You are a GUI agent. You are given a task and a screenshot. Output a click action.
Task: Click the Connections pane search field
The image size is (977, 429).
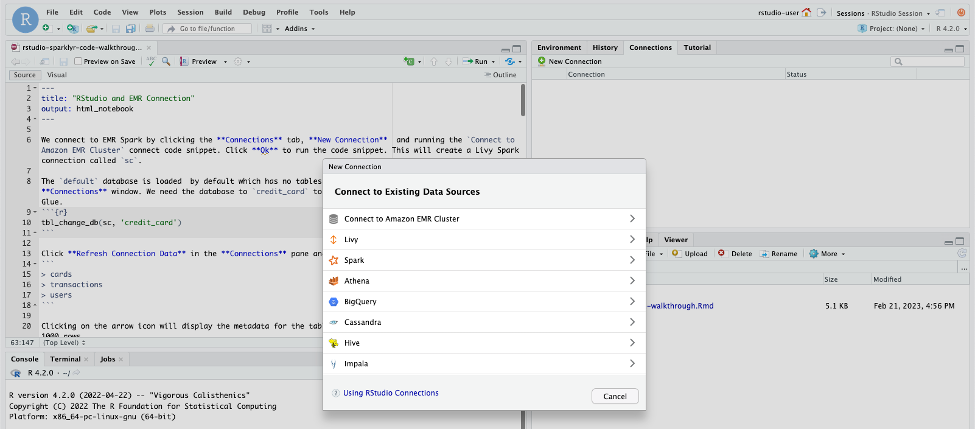(928, 62)
